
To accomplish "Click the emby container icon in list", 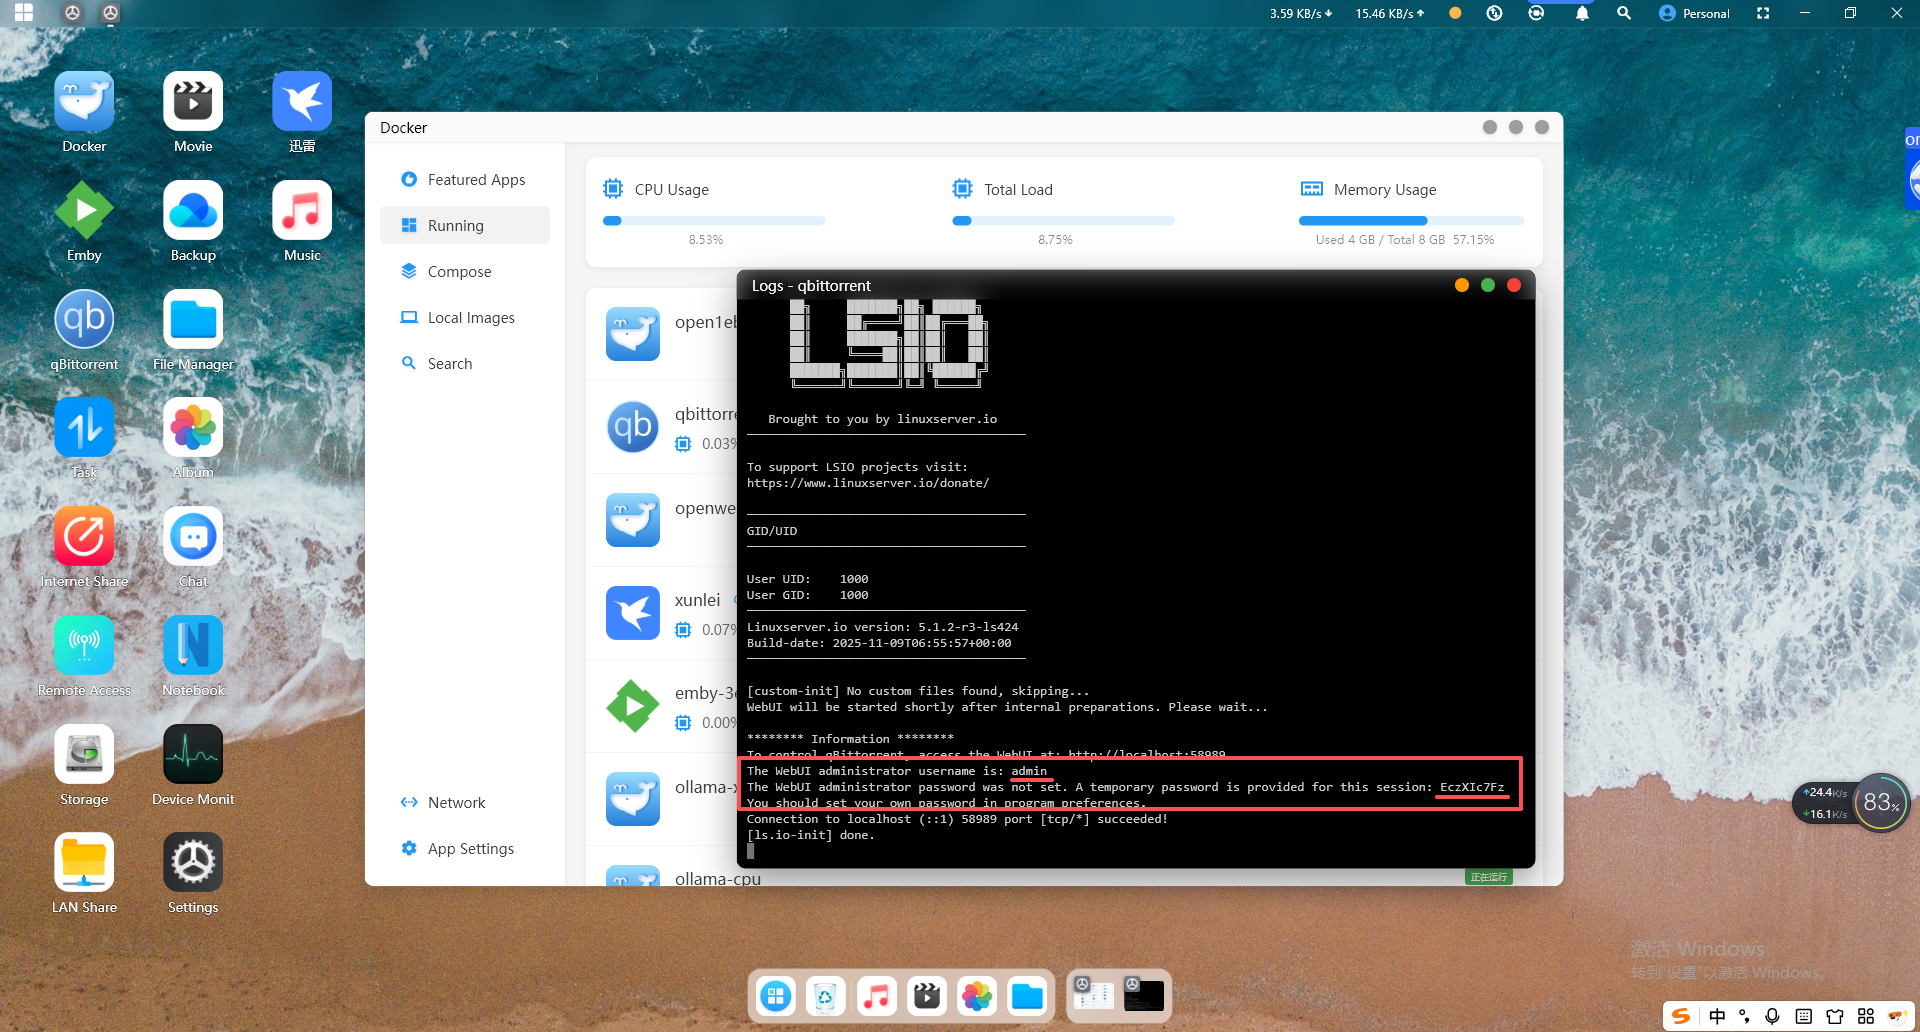I will (633, 706).
